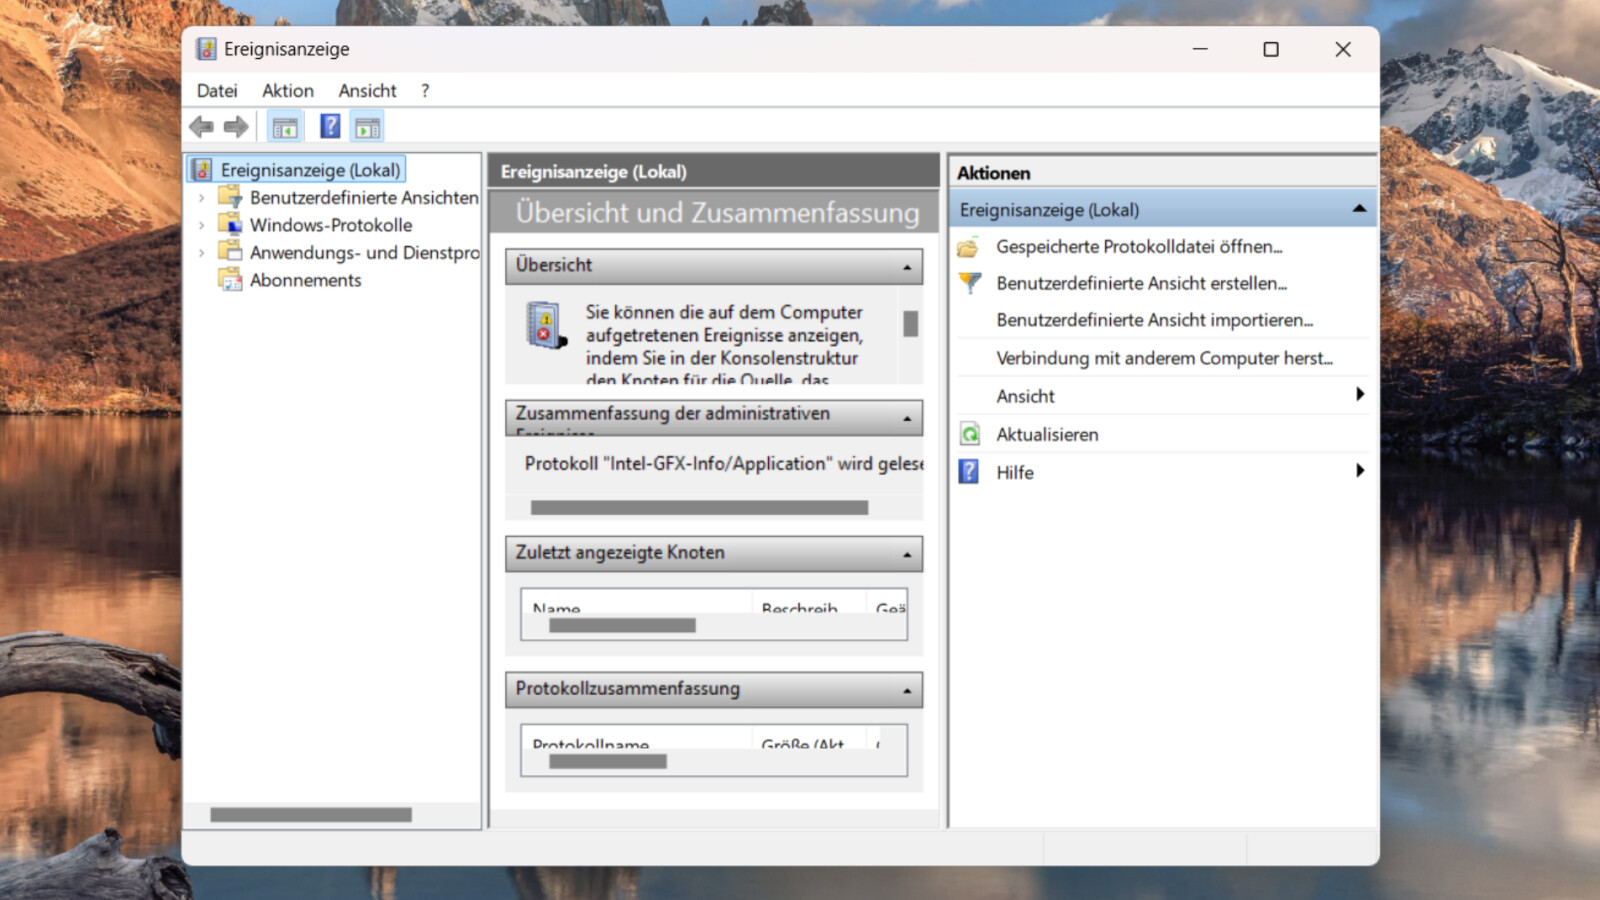The height and width of the screenshot is (900, 1600).
Task: Collapse the Übersicht section
Action: pyautogui.click(x=906, y=267)
